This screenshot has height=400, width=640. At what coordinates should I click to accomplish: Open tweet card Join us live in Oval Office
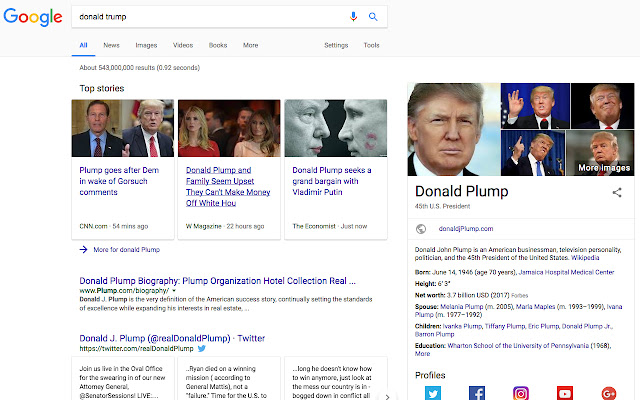pyautogui.click(x=123, y=378)
